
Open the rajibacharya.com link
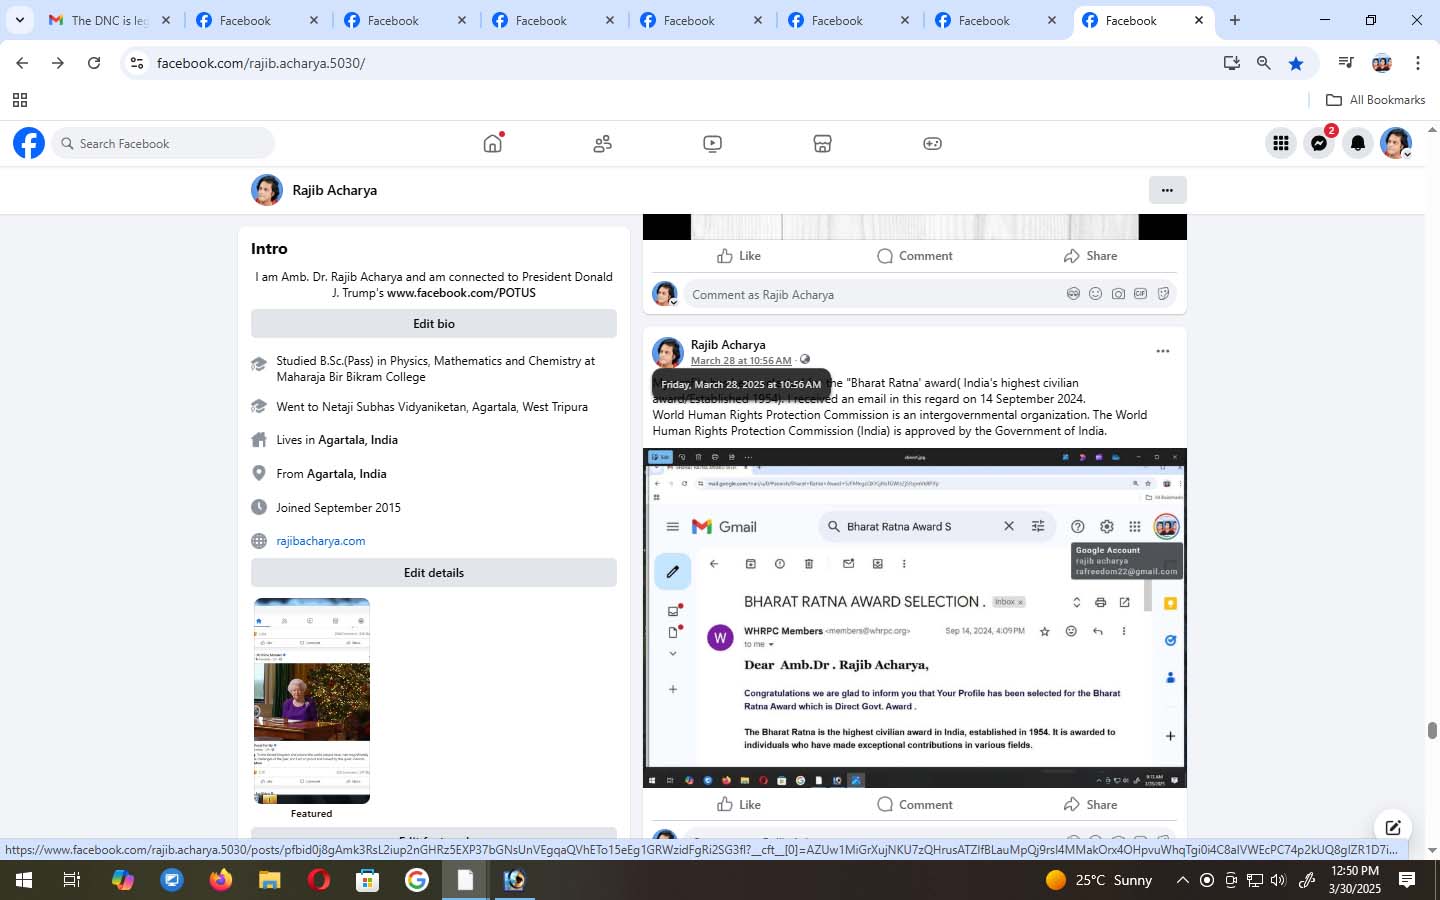tap(321, 541)
